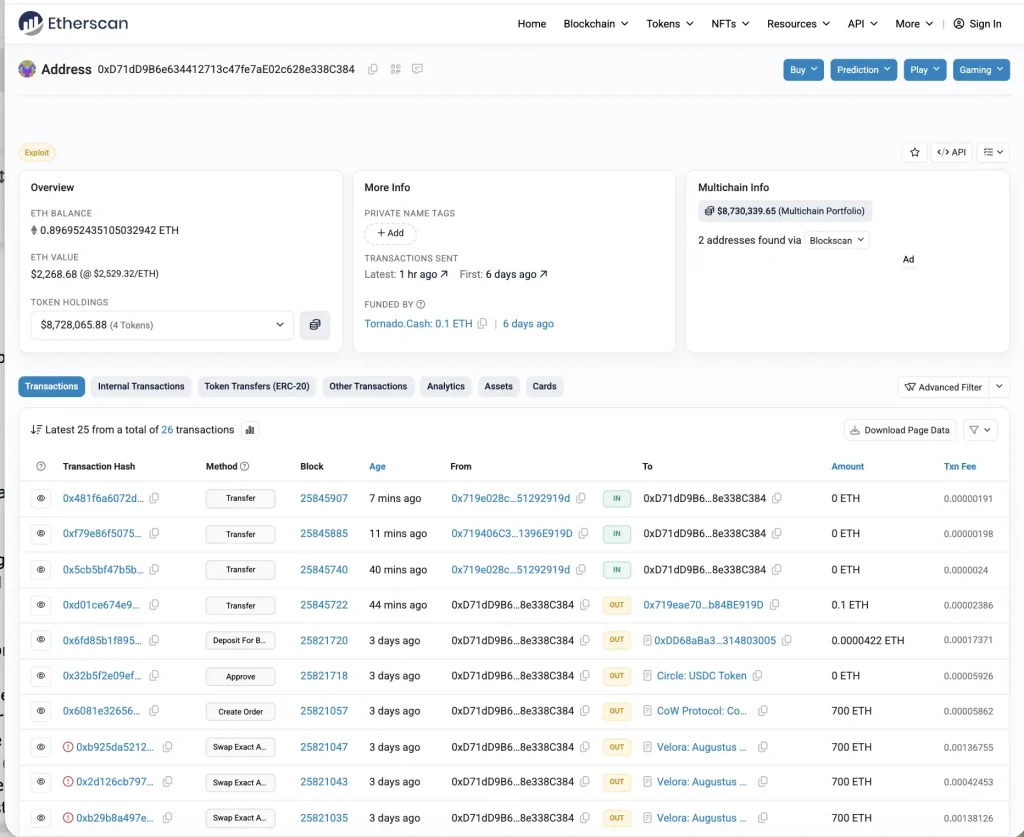This screenshot has height=837, width=1024.
Task: Preview transaction 0x6081e32656 with eye icon
Action: coord(40,711)
